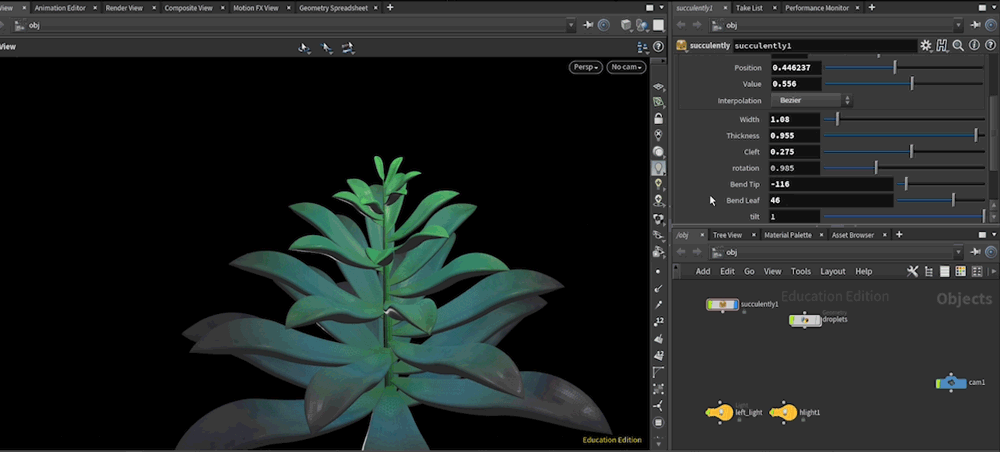This screenshot has width=1000, height=452.
Task: Switch to the Performance Monitor tab
Action: pyautogui.click(x=817, y=8)
